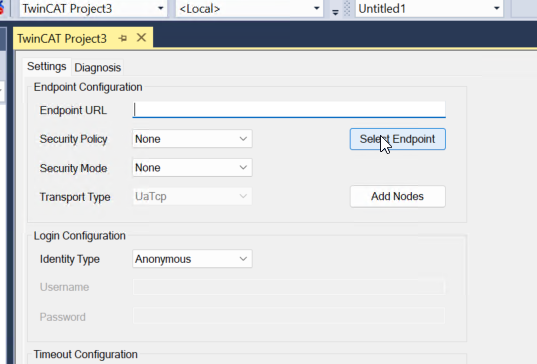The width and height of the screenshot is (537, 364).
Task: Select the Settings tab
Action: 47,66
